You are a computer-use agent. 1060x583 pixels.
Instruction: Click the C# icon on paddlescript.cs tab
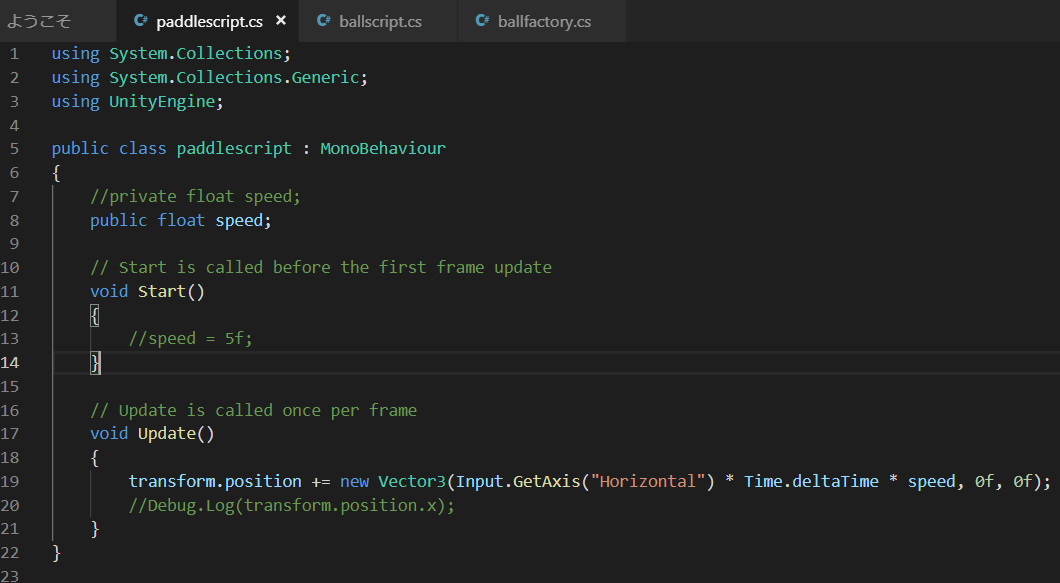click(140, 21)
